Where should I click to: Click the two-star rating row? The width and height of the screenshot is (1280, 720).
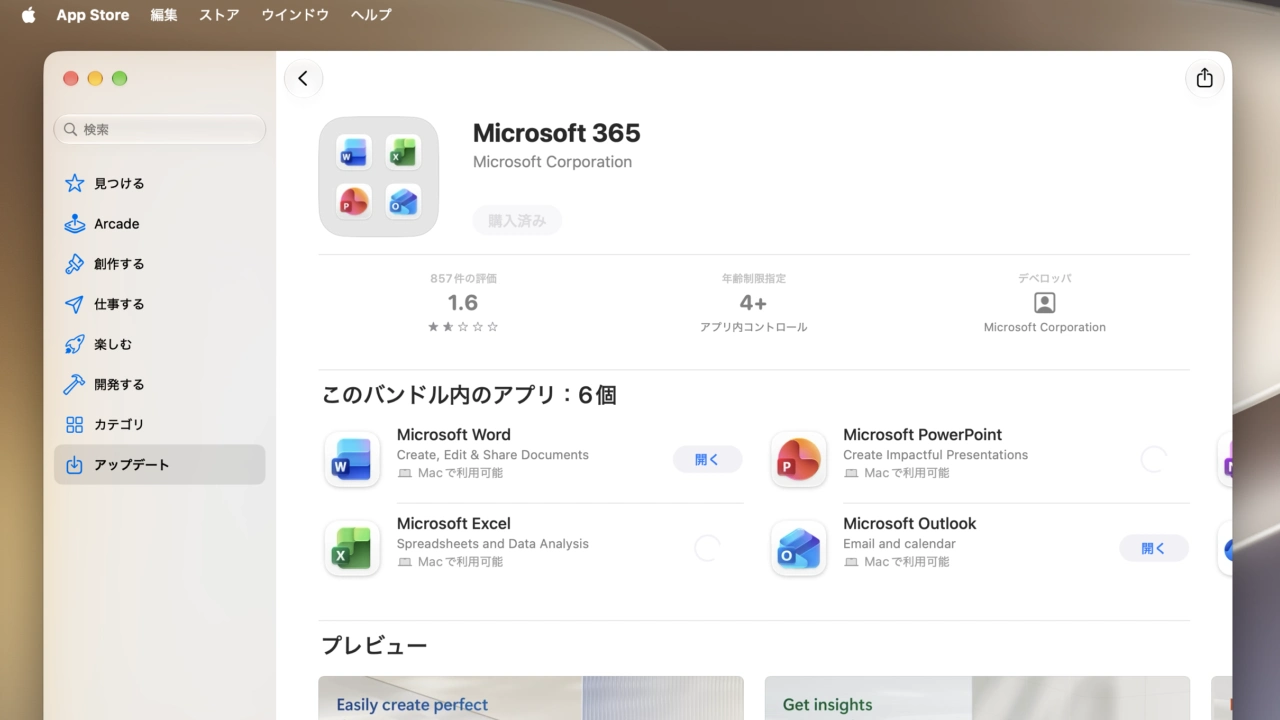tap(463, 327)
